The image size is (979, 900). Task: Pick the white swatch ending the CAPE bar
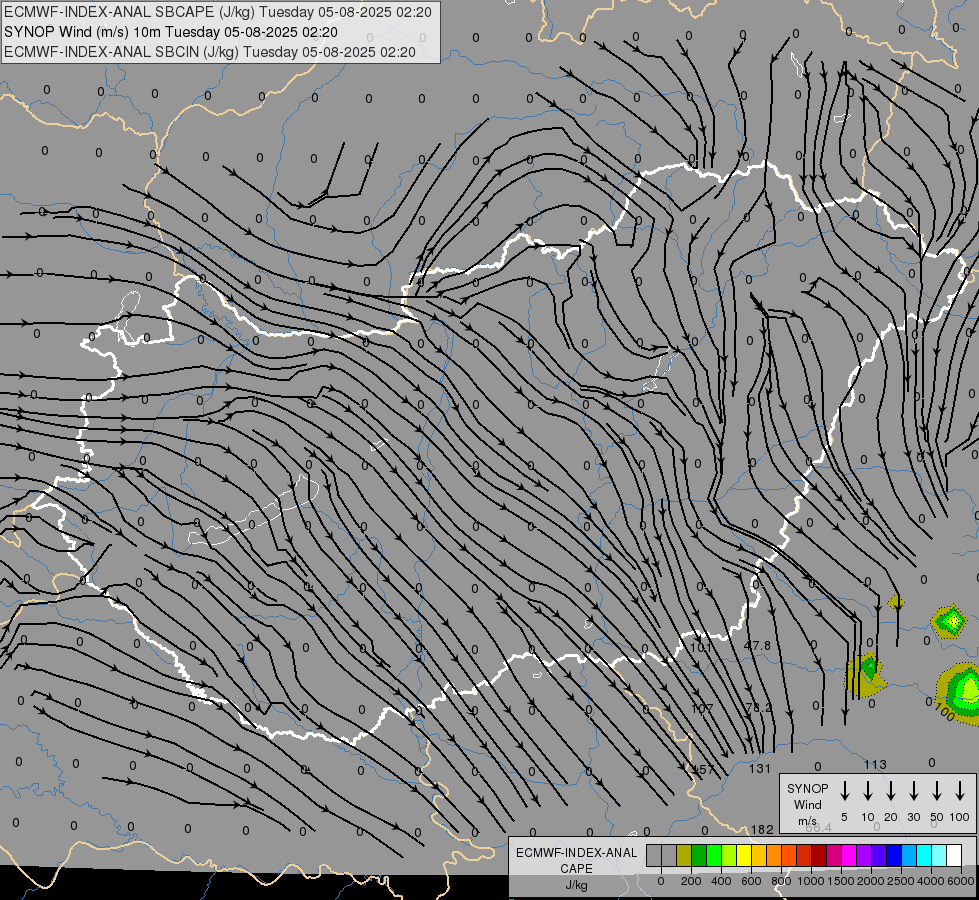[x=954, y=855]
